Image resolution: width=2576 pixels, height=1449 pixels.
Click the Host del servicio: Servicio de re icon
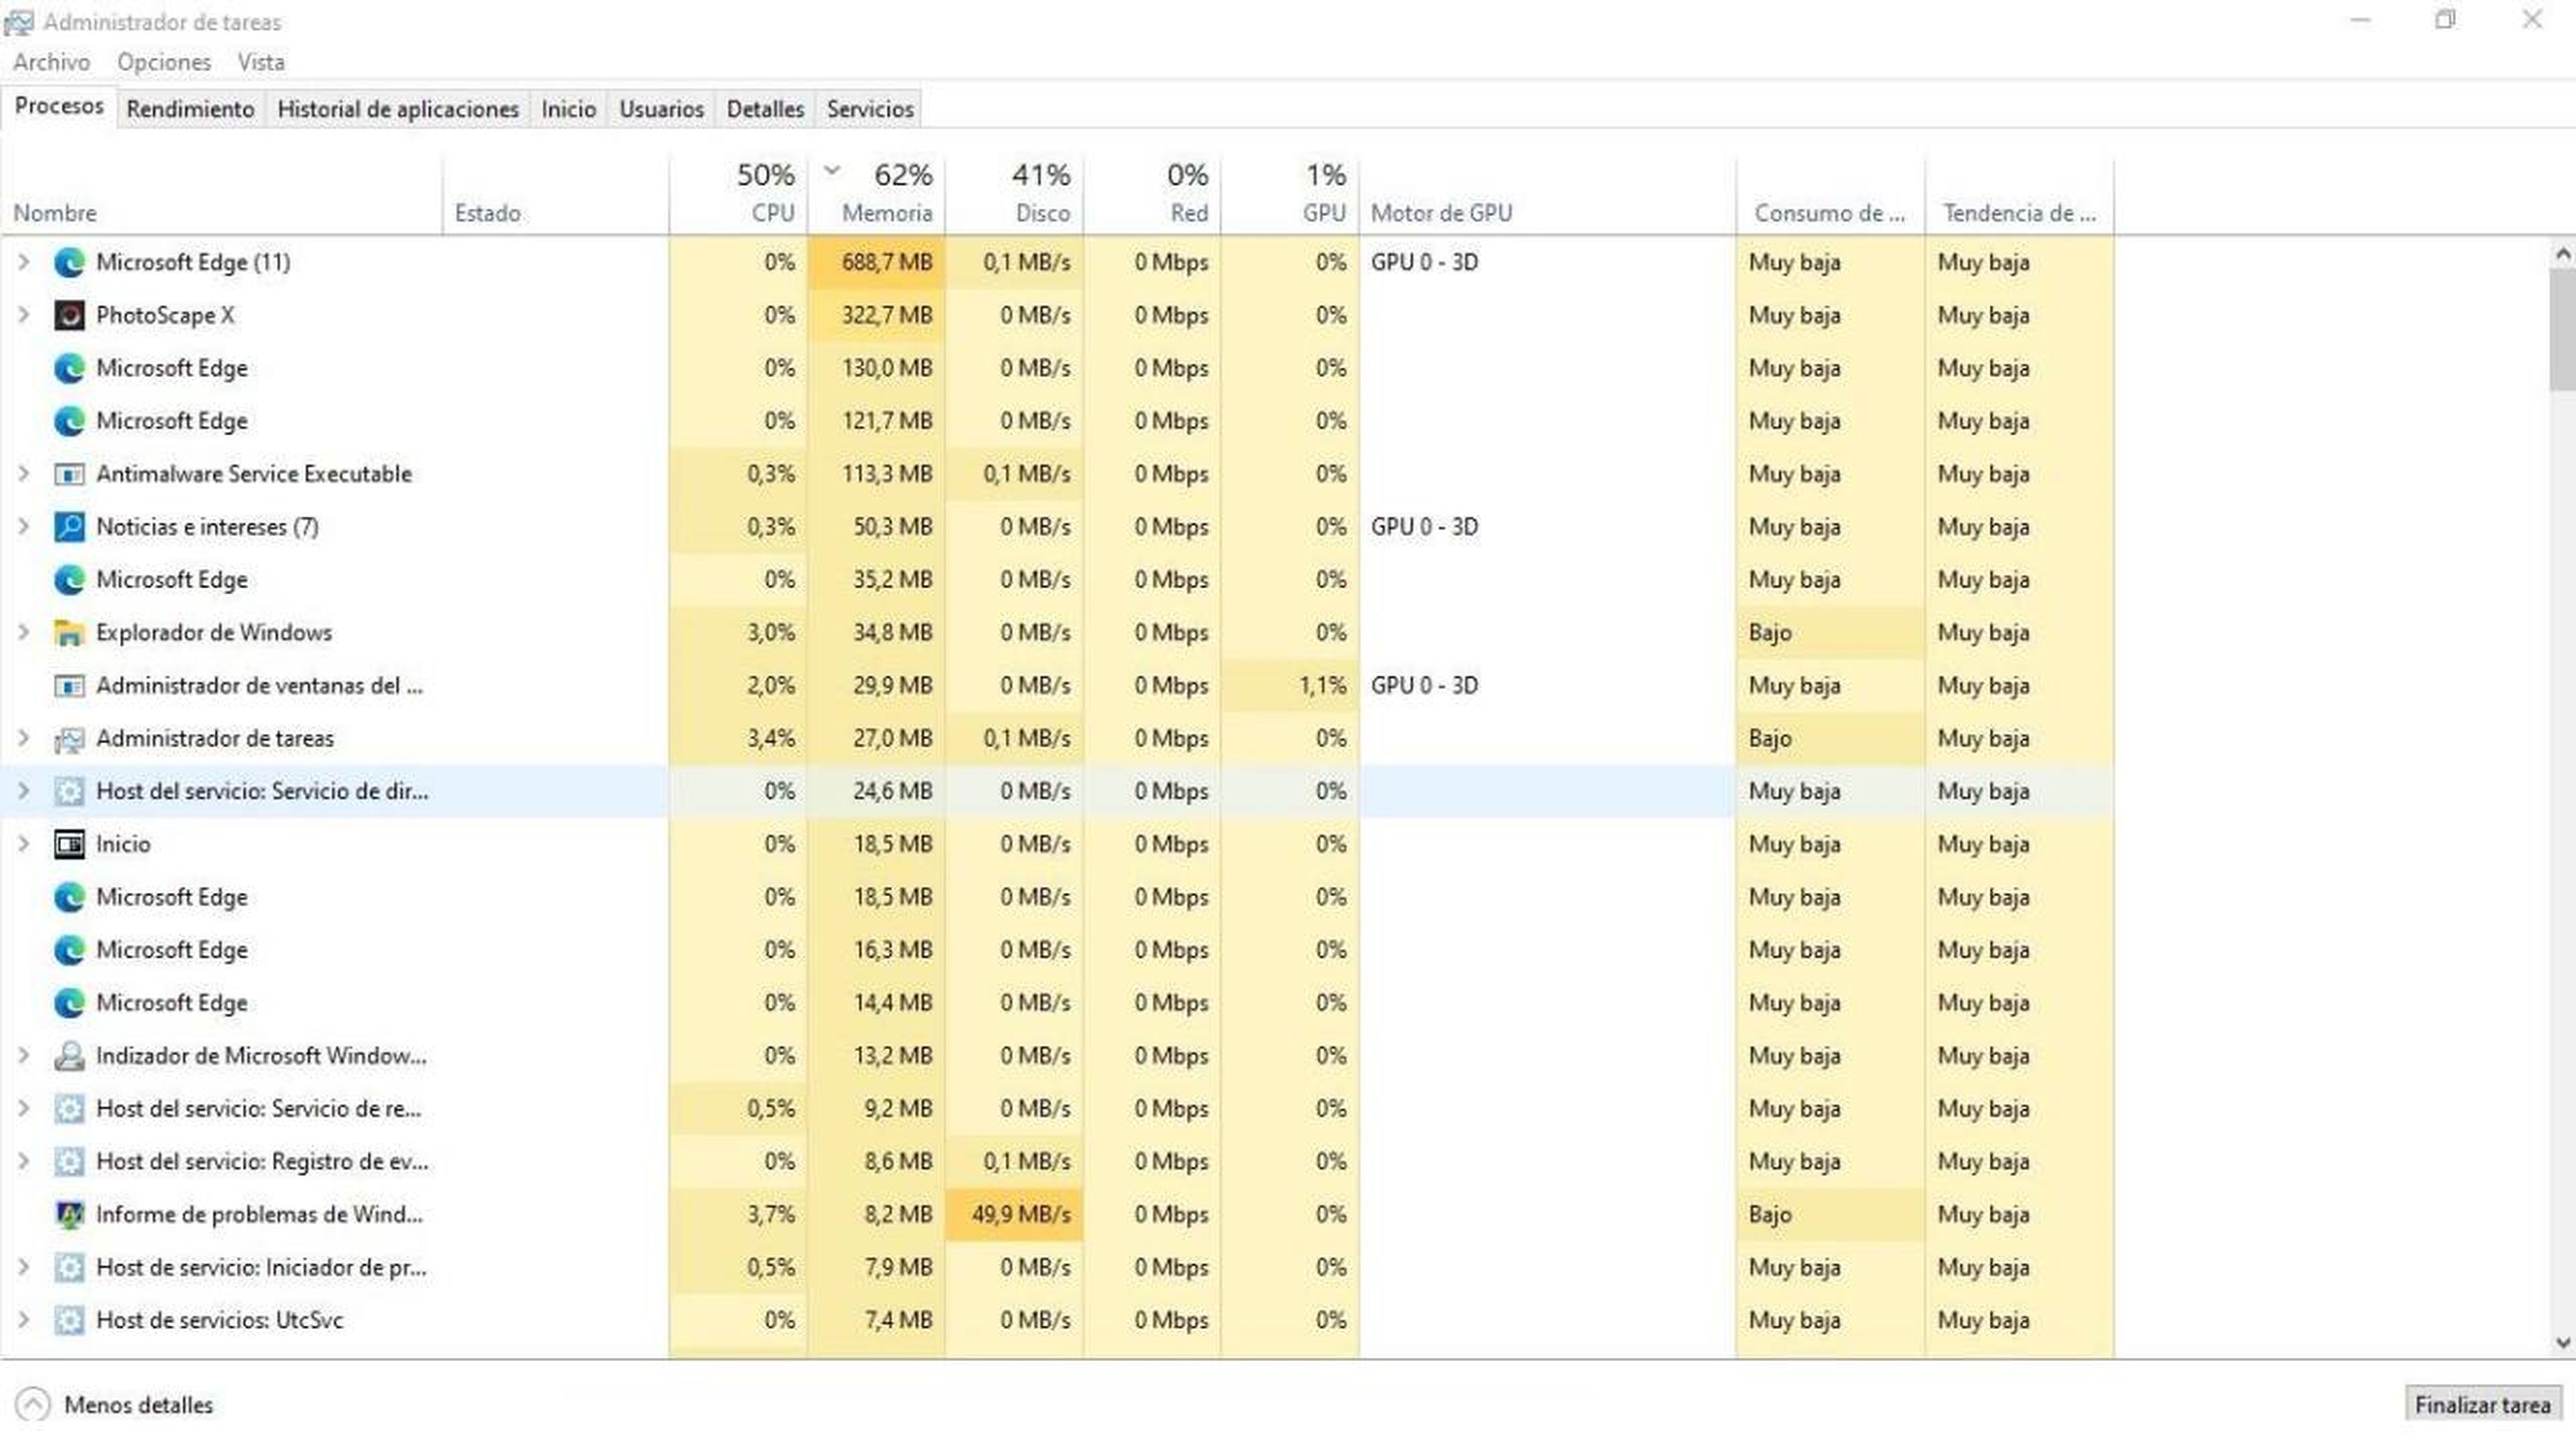tap(69, 1109)
